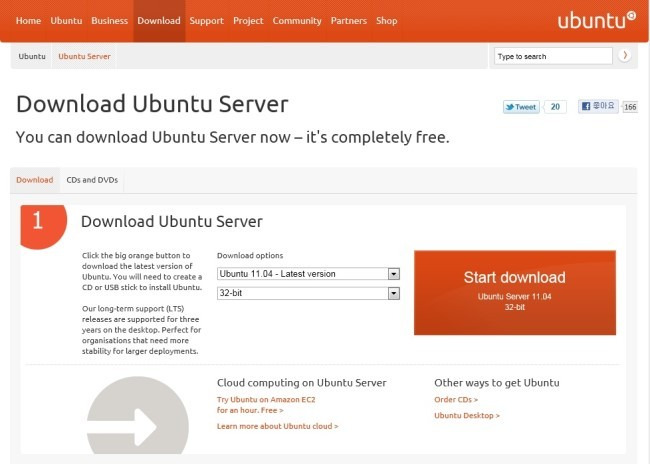This screenshot has width=650, height=464.
Task: Click the Ubuntu breadcrumb link
Action: point(32,56)
